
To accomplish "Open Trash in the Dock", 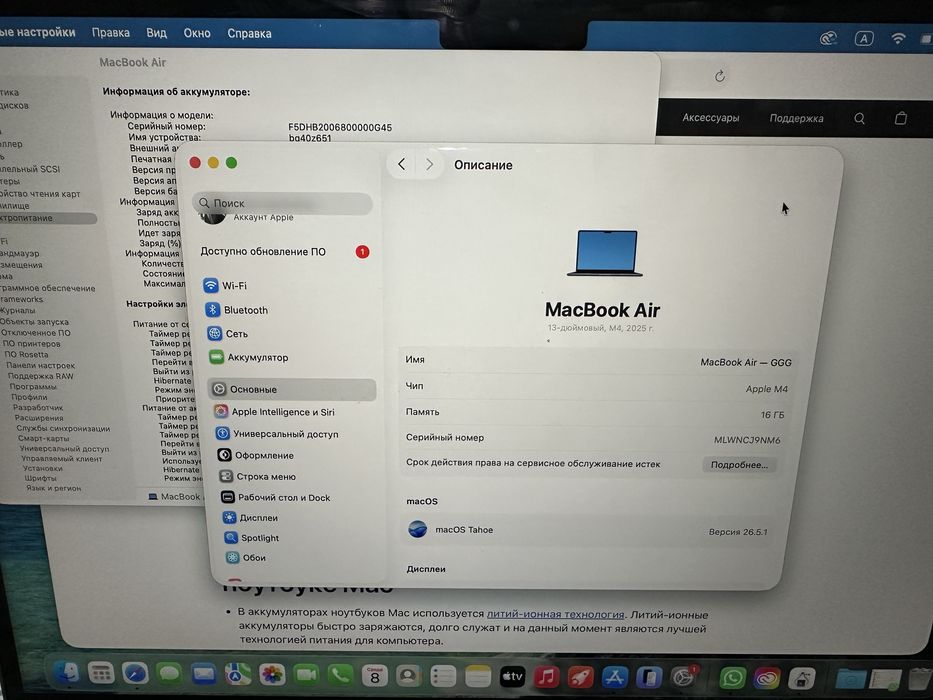I will click(x=921, y=679).
